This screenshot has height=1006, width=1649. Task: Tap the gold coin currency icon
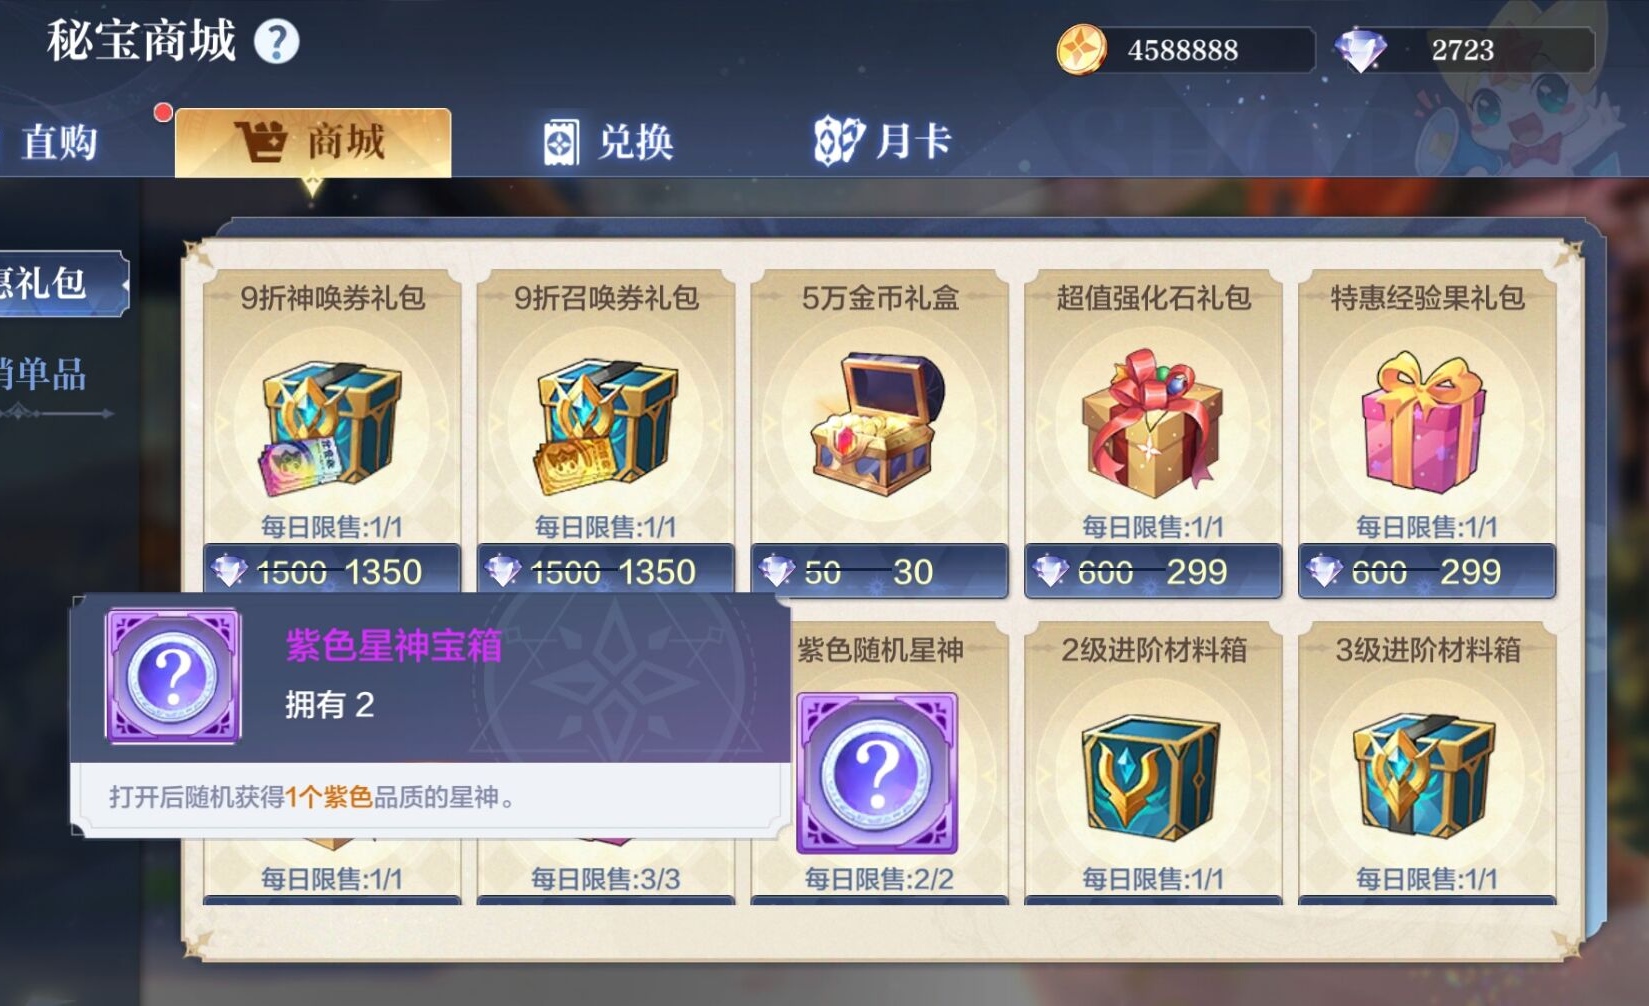1081,49
